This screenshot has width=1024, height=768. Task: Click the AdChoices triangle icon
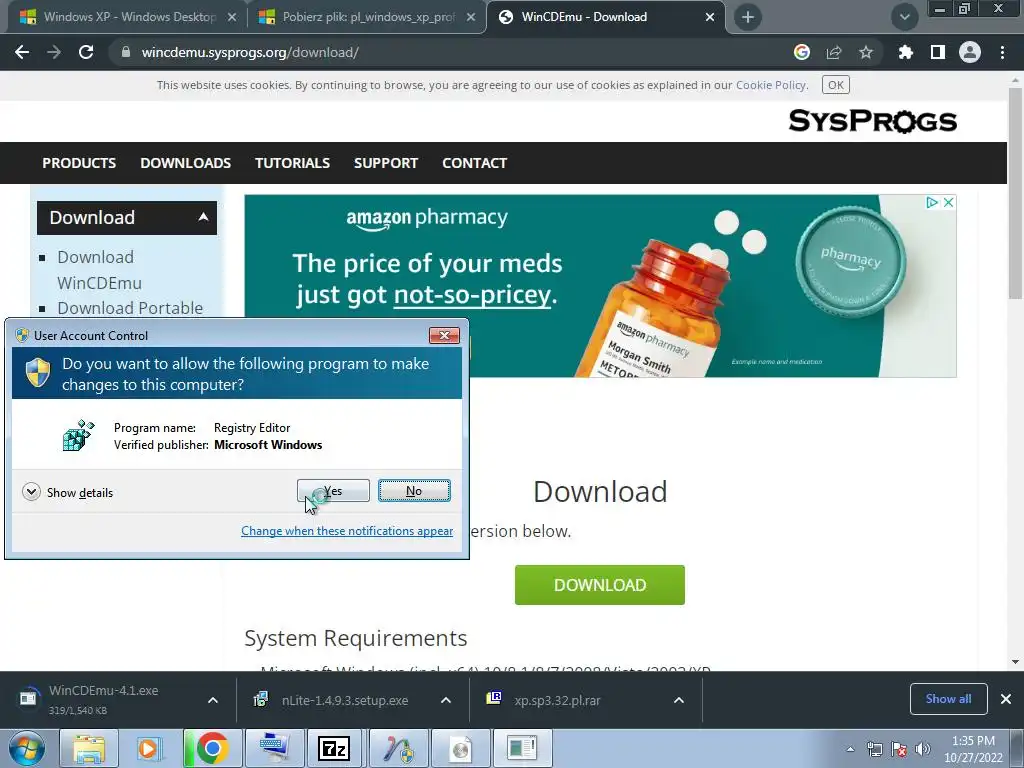(932, 202)
